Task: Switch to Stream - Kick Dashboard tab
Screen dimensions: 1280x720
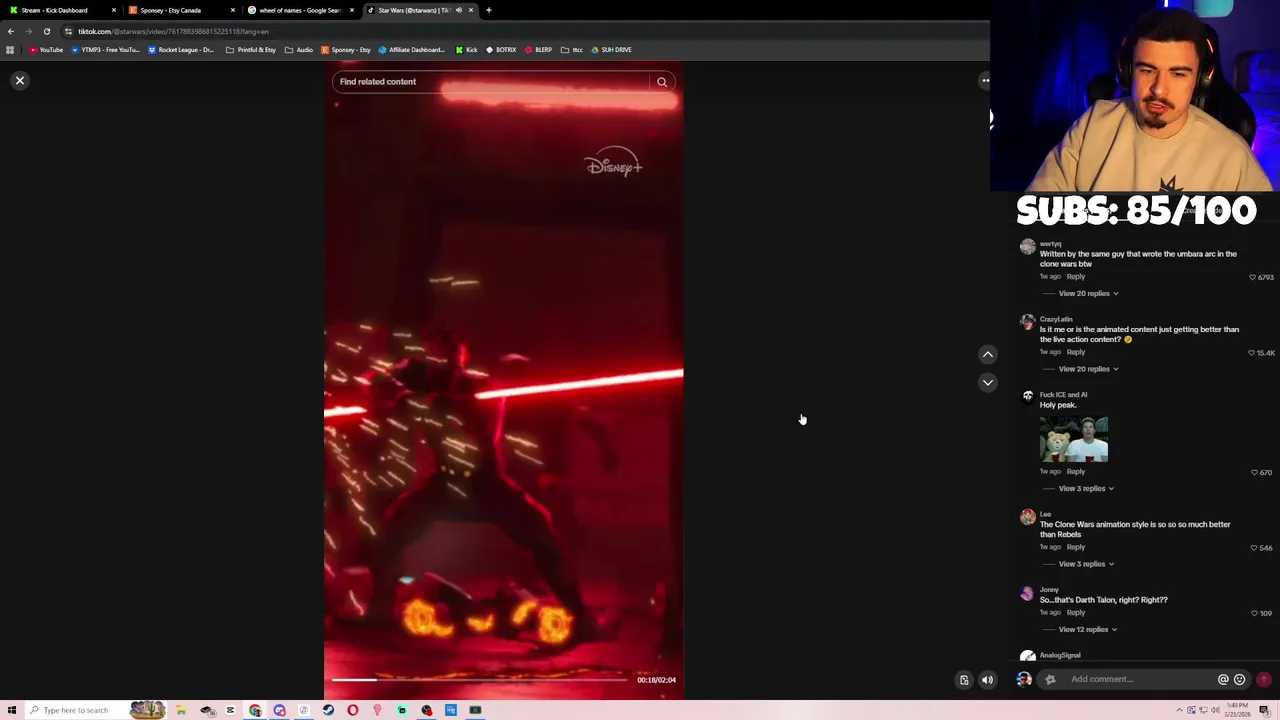Action: pyautogui.click(x=62, y=10)
